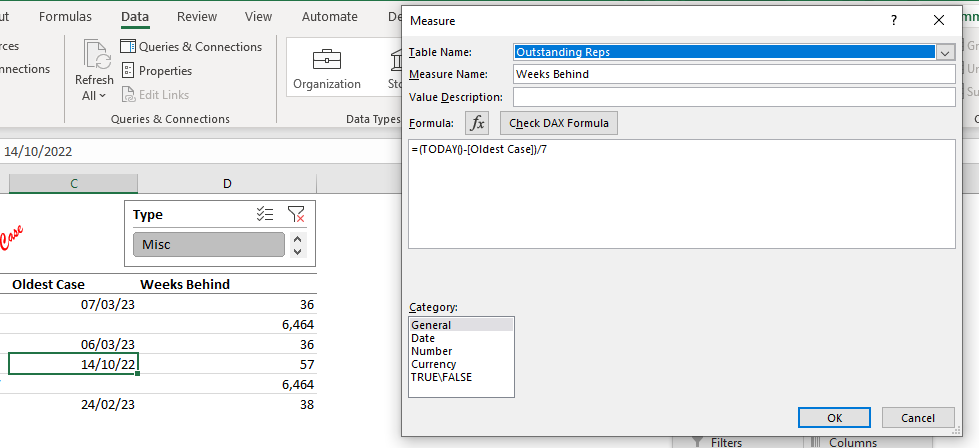Go to the View ribbon tab
Image resolution: width=979 pixels, height=448 pixels.
tap(258, 17)
